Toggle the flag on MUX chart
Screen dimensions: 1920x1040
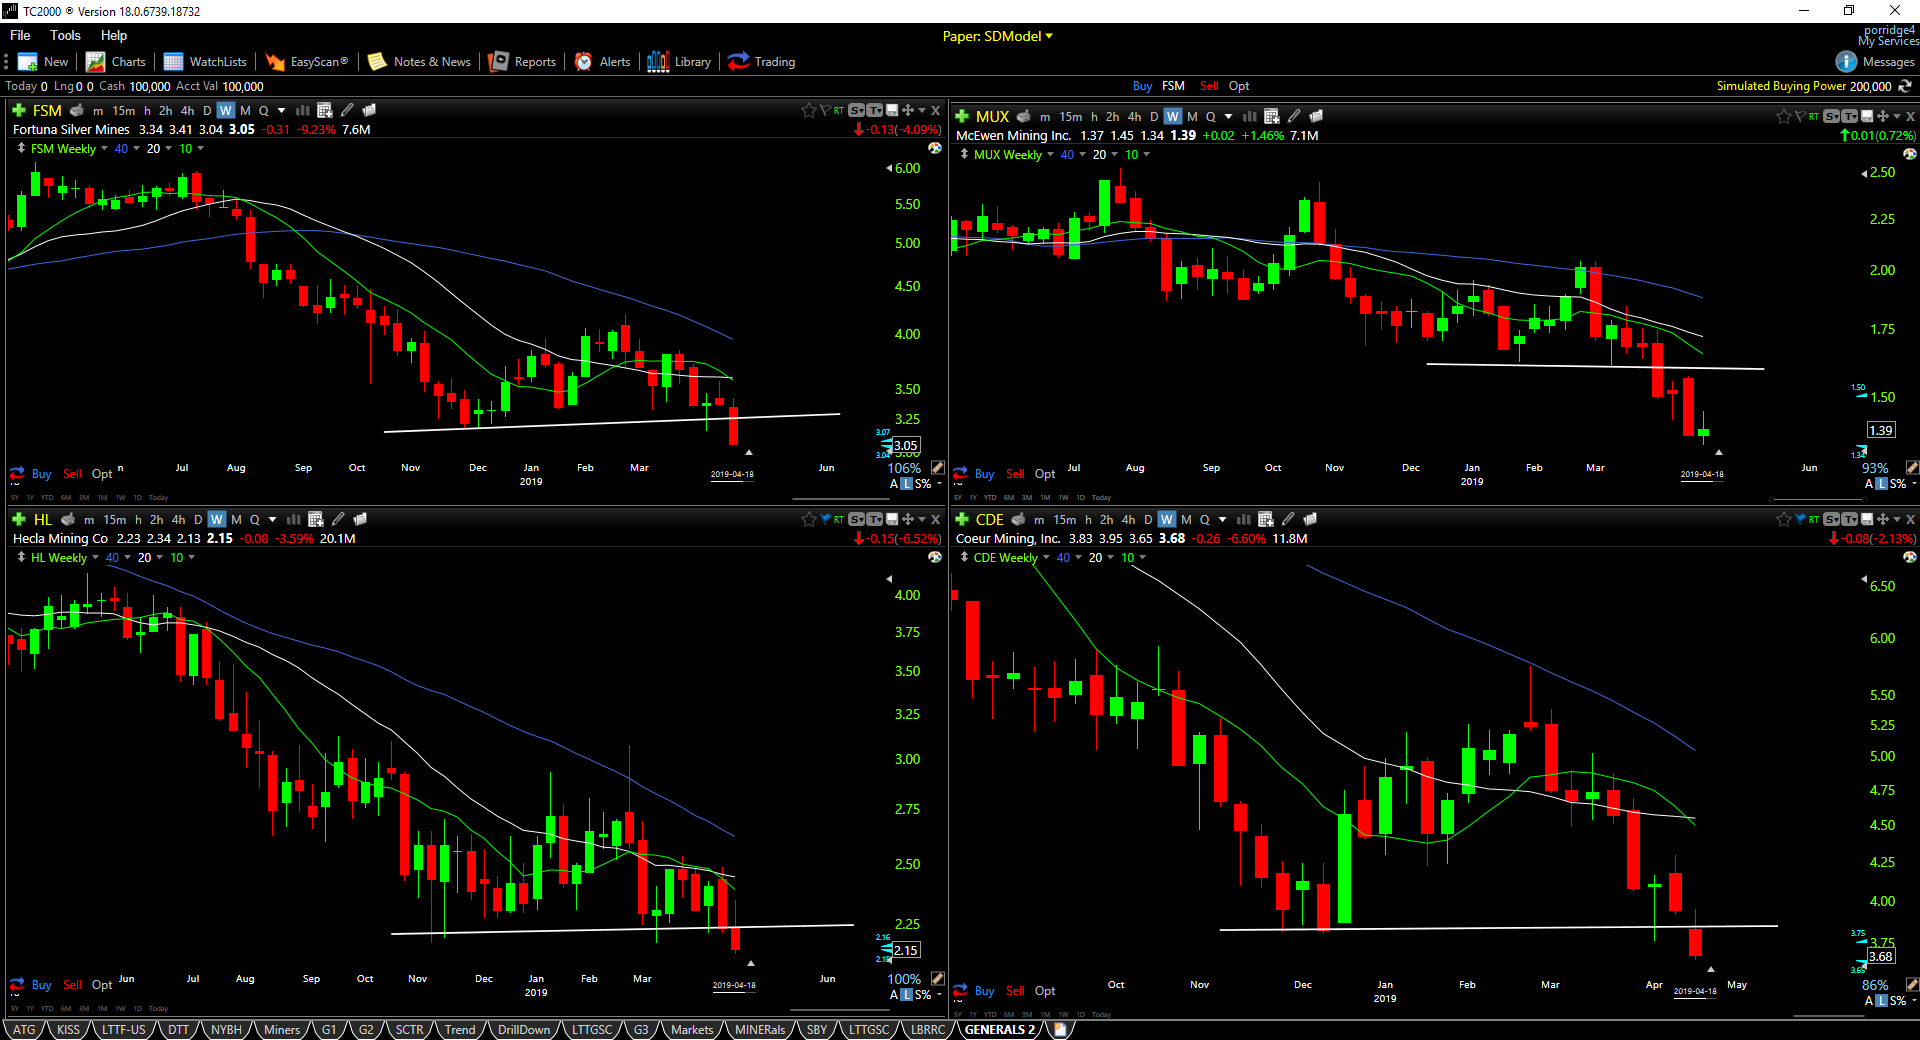(1800, 116)
